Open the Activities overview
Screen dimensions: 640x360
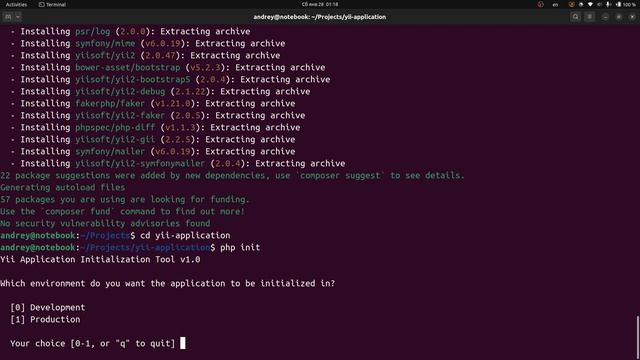[x=16, y=4]
